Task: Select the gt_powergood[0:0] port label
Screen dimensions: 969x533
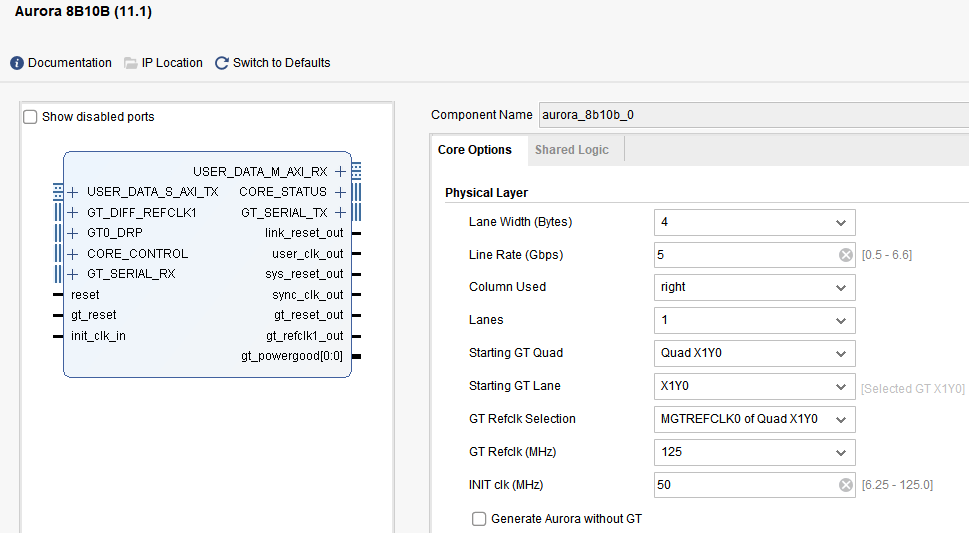Action: pyautogui.click(x=292, y=356)
